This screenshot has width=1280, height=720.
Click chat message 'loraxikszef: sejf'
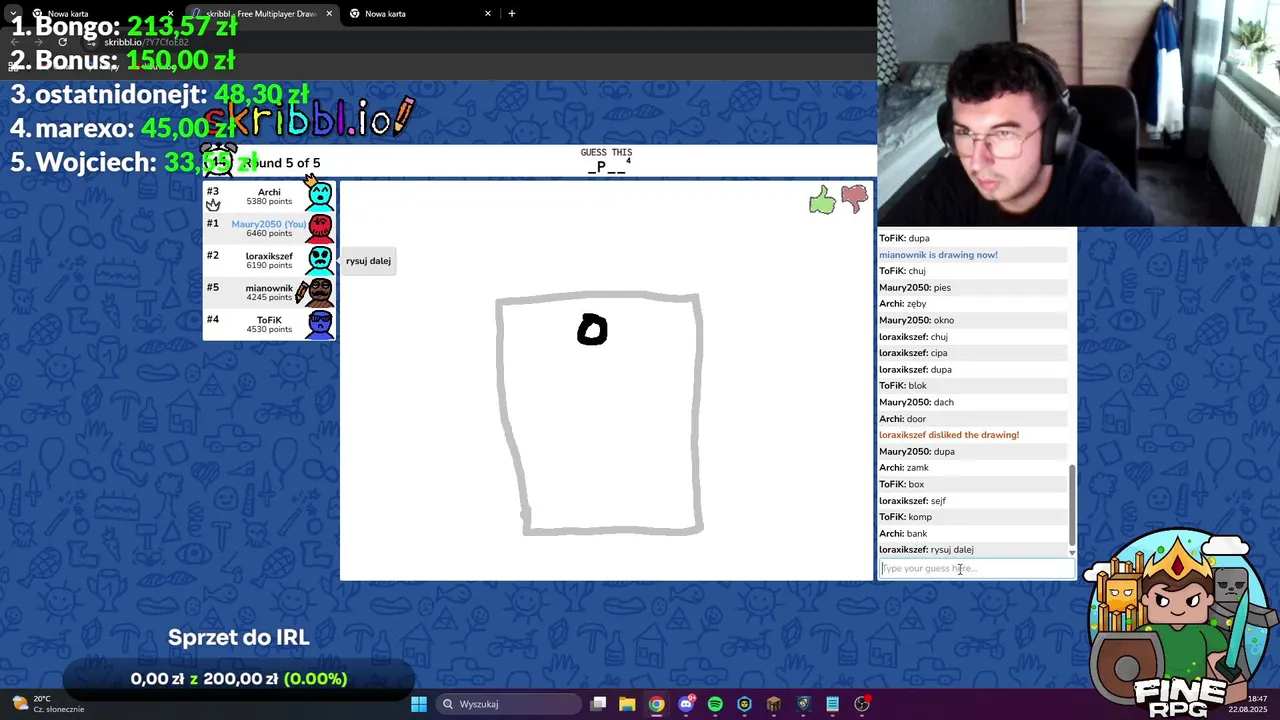[912, 501]
